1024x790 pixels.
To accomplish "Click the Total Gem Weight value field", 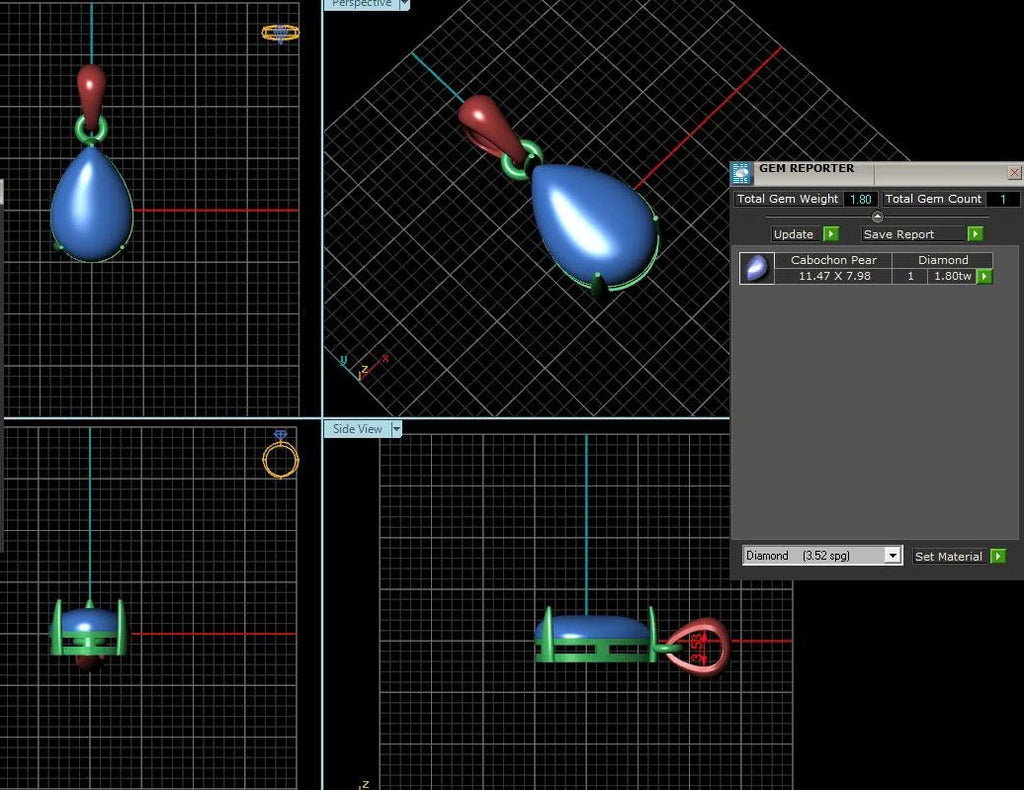I will click(860, 199).
